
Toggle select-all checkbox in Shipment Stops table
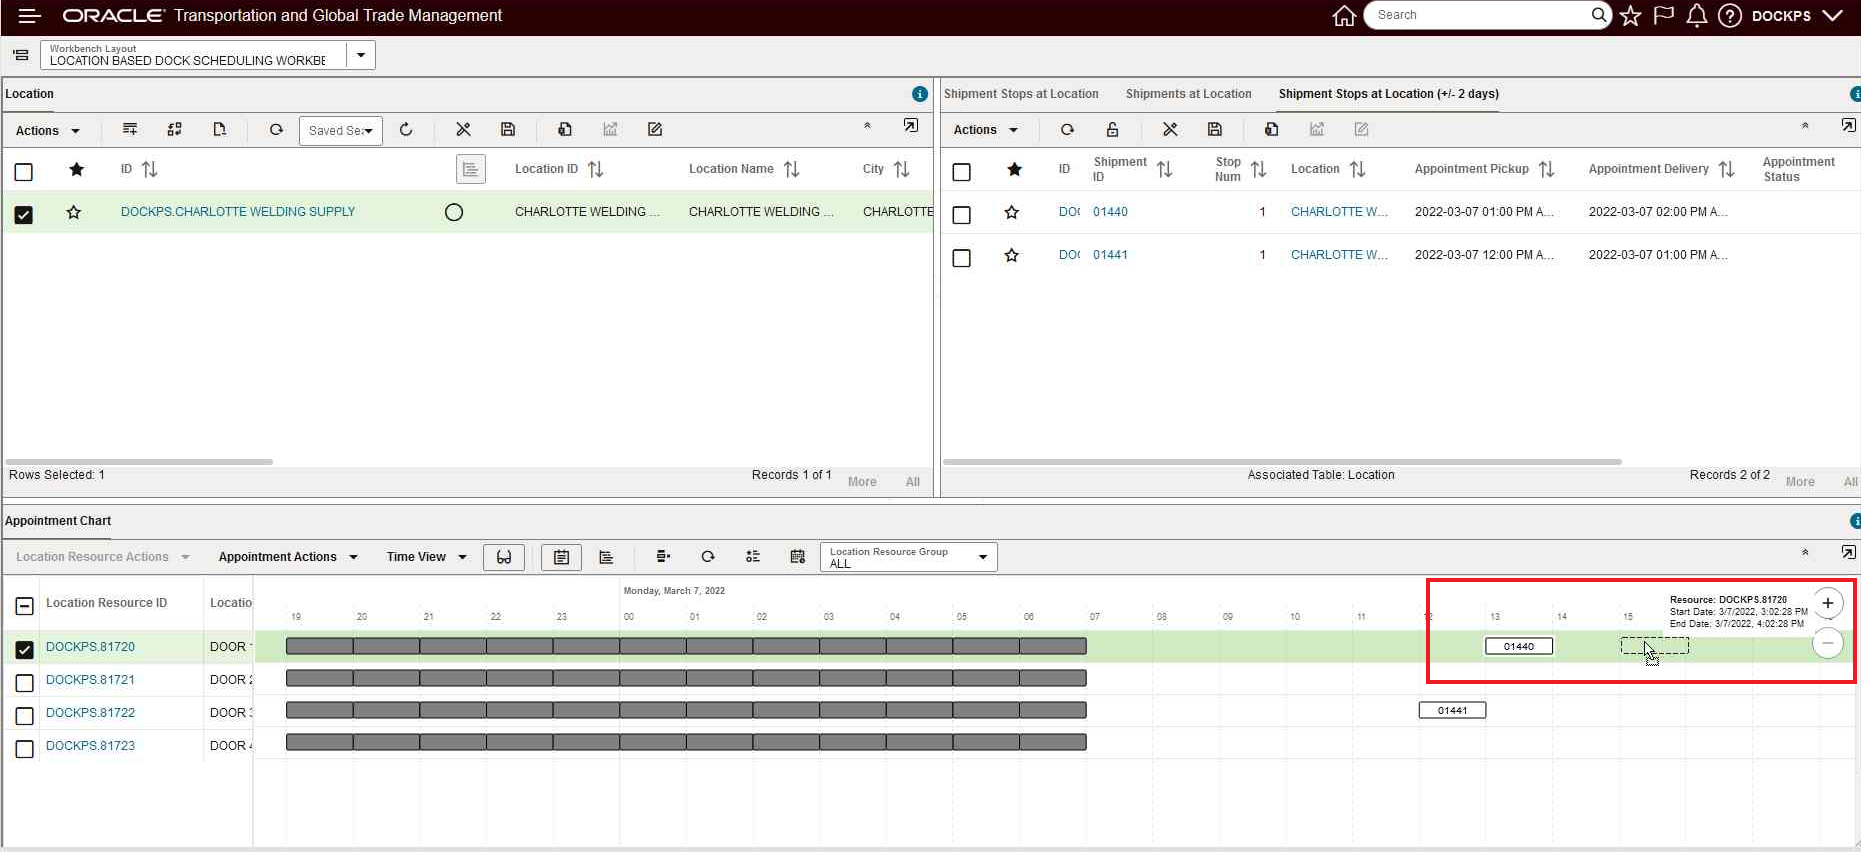point(962,172)
